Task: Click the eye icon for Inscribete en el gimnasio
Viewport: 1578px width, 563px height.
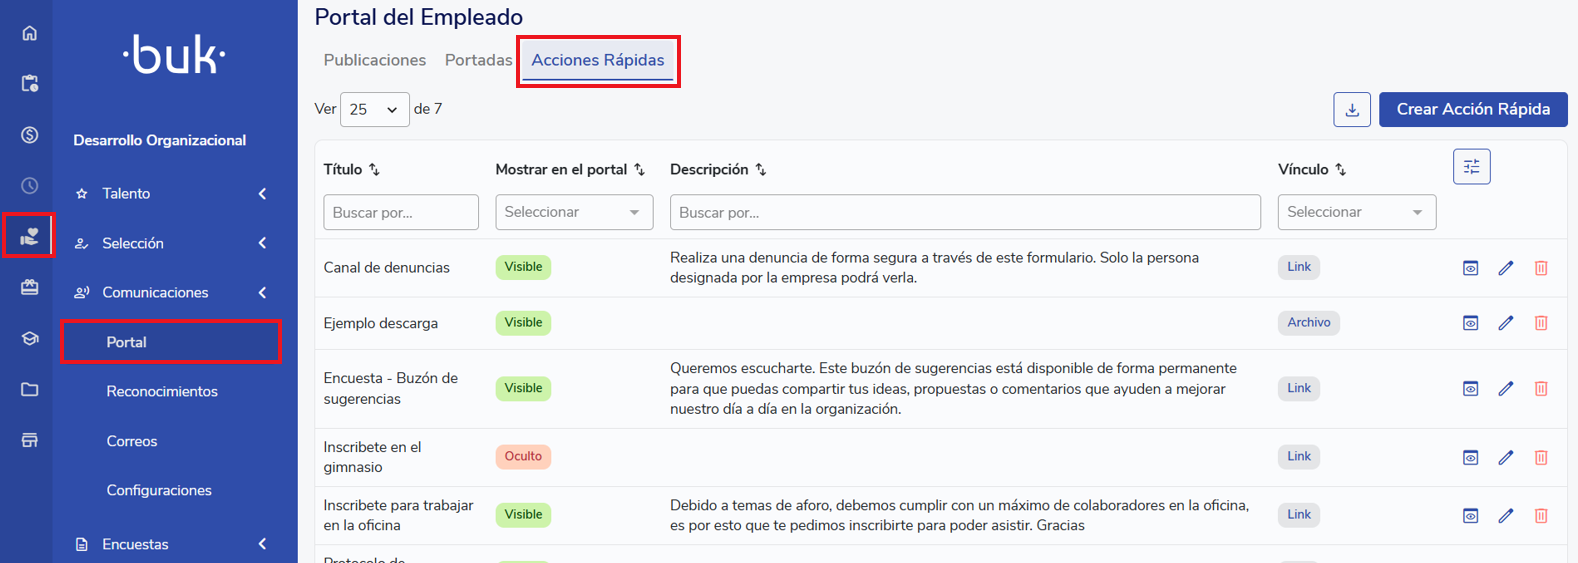Action: [x=1470, y=457]
